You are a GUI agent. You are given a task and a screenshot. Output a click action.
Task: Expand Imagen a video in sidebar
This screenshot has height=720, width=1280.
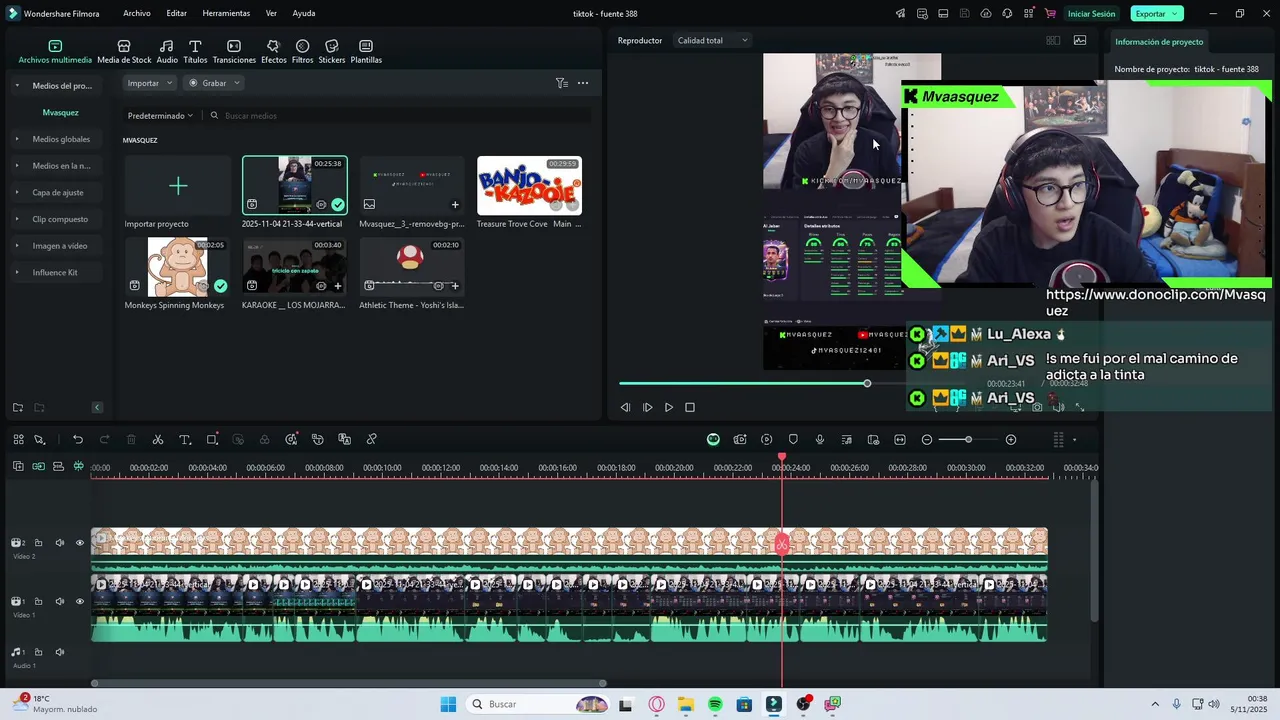[x=17, y=245]
